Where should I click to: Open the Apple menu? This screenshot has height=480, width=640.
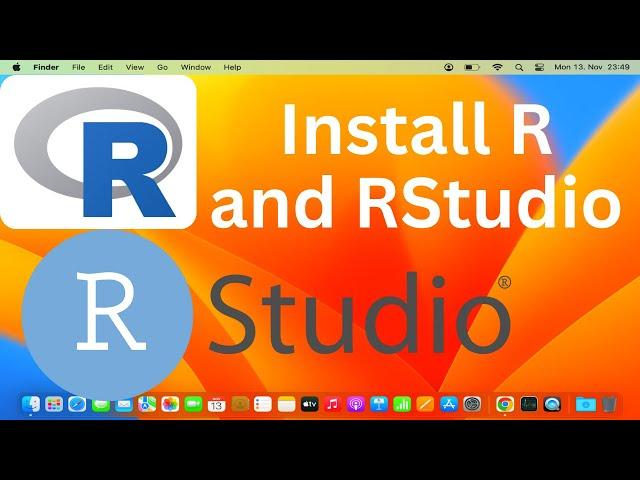pos(17,67)
